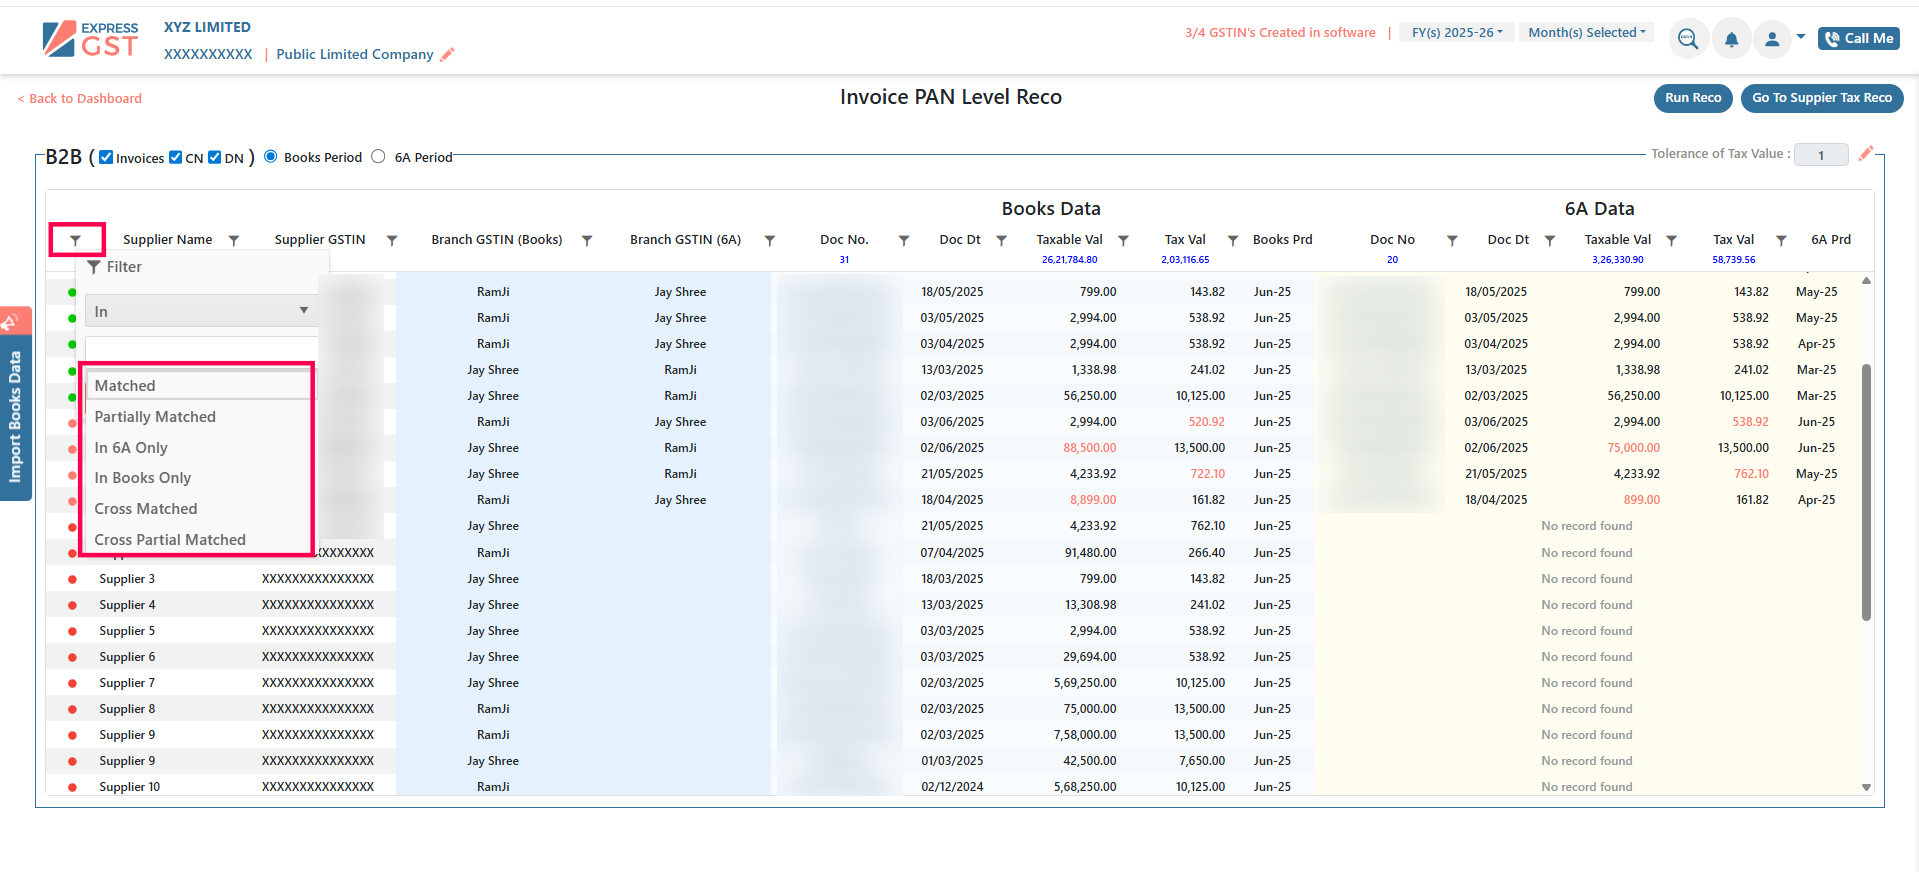Viewport: 1919px width, 872px height.
Task: Select the 6A Period radio button
Action: (x=378, y=156)
